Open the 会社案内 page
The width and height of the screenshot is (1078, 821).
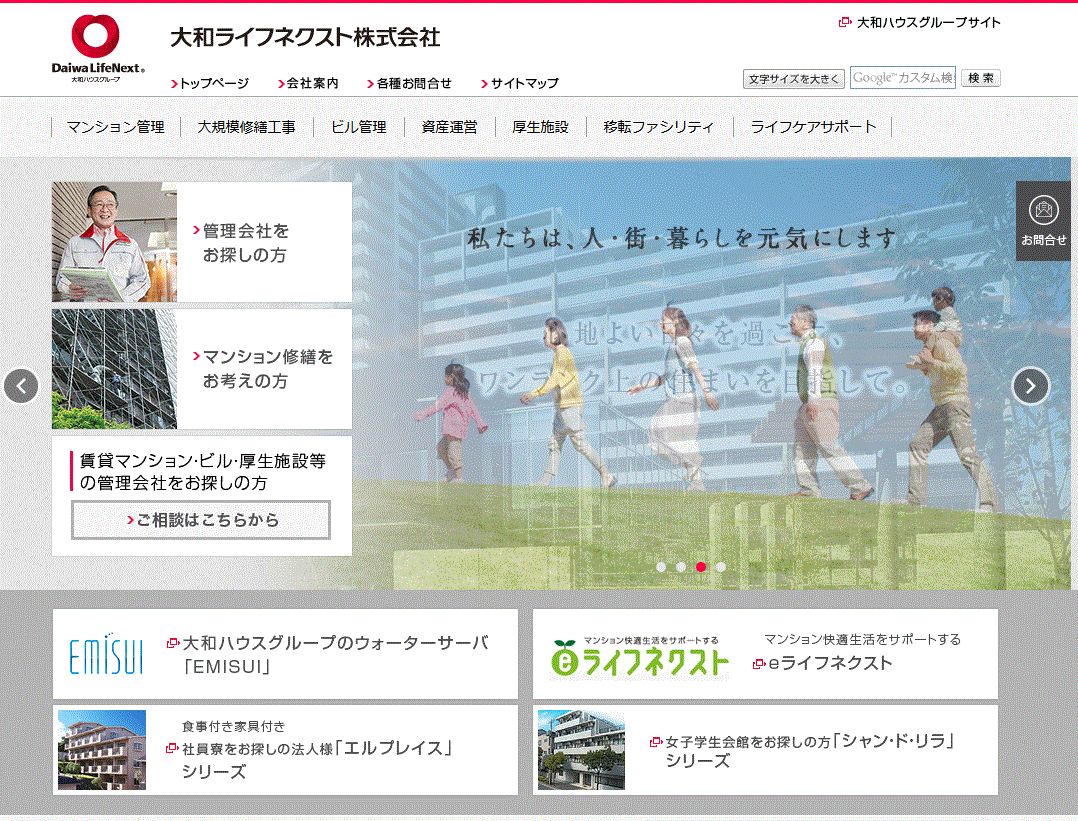(x=308, y=83)
